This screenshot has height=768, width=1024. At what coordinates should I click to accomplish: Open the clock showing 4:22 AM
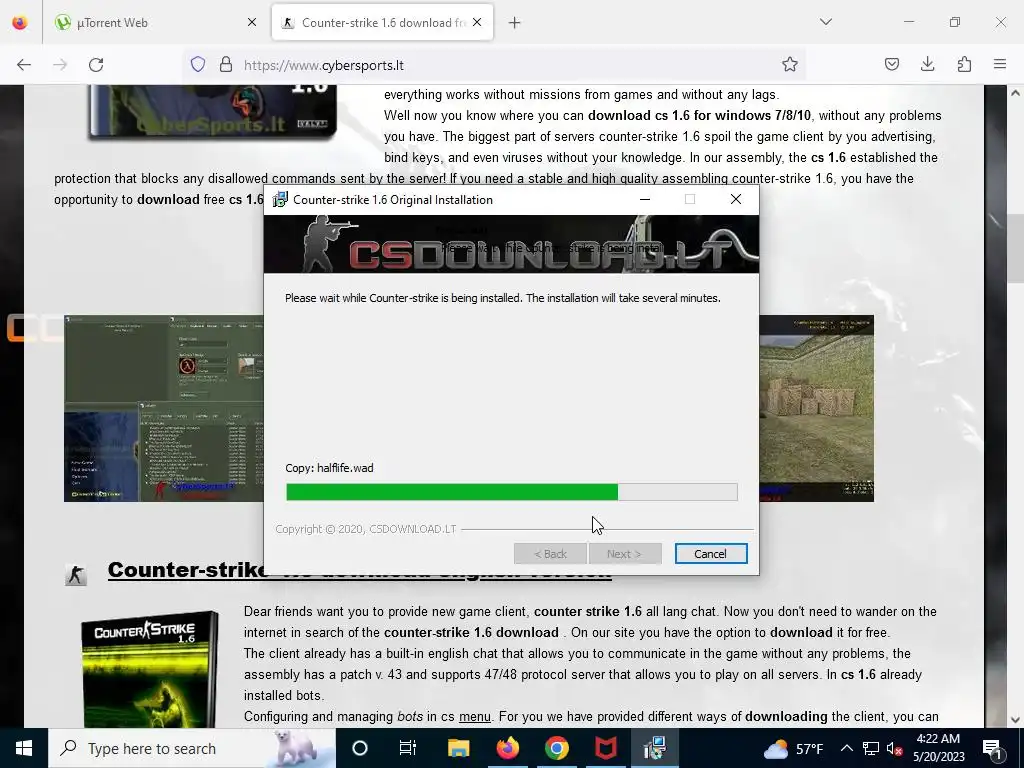[938, 748]
